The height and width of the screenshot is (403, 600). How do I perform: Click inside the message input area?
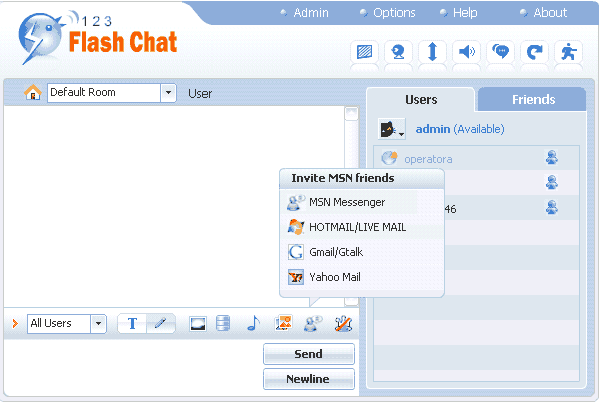point(132,367)
